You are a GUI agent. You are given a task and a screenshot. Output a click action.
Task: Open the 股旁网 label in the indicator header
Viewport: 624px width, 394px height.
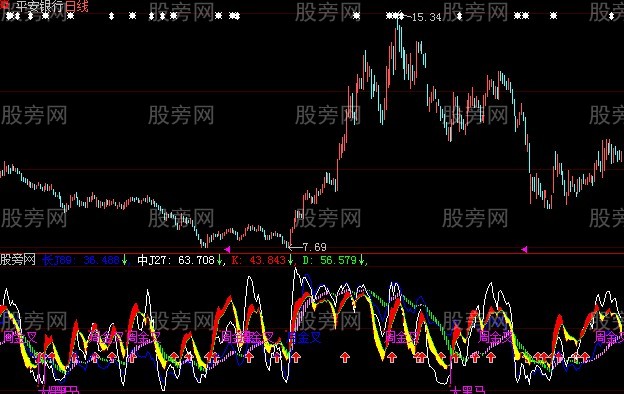(18, 260)
